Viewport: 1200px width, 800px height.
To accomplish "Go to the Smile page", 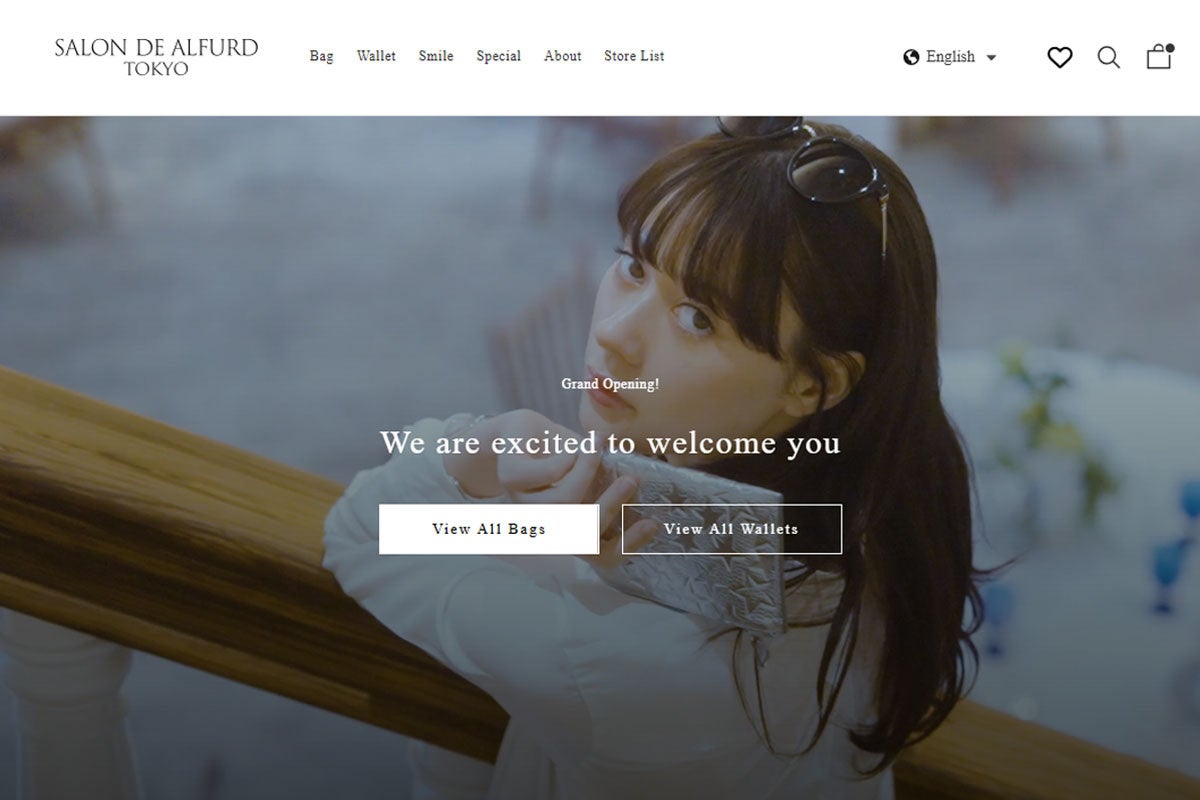I will [x=436, y=56].
